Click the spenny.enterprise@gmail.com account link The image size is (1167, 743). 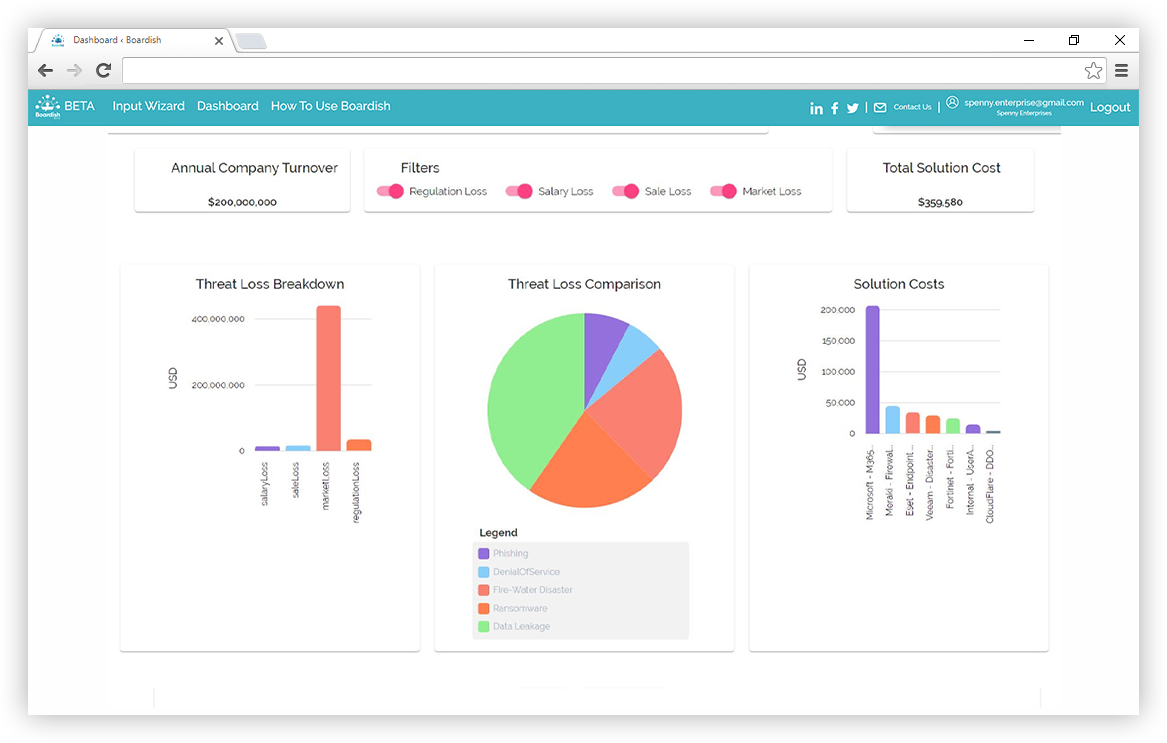(x=1023, y=103)
